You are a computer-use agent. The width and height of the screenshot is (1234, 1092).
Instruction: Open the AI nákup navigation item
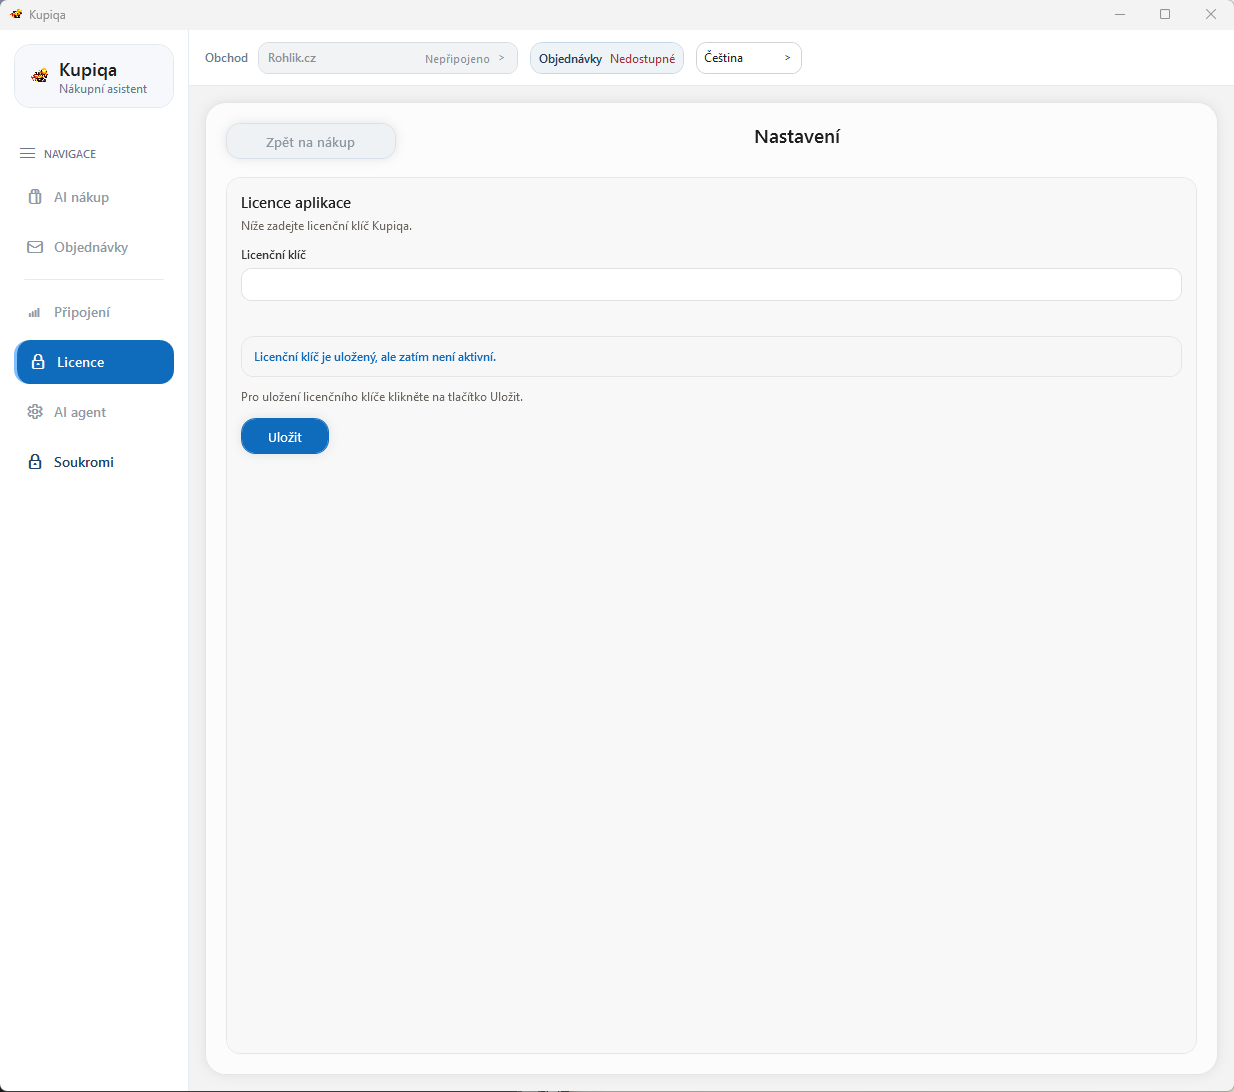pos(94,197)
